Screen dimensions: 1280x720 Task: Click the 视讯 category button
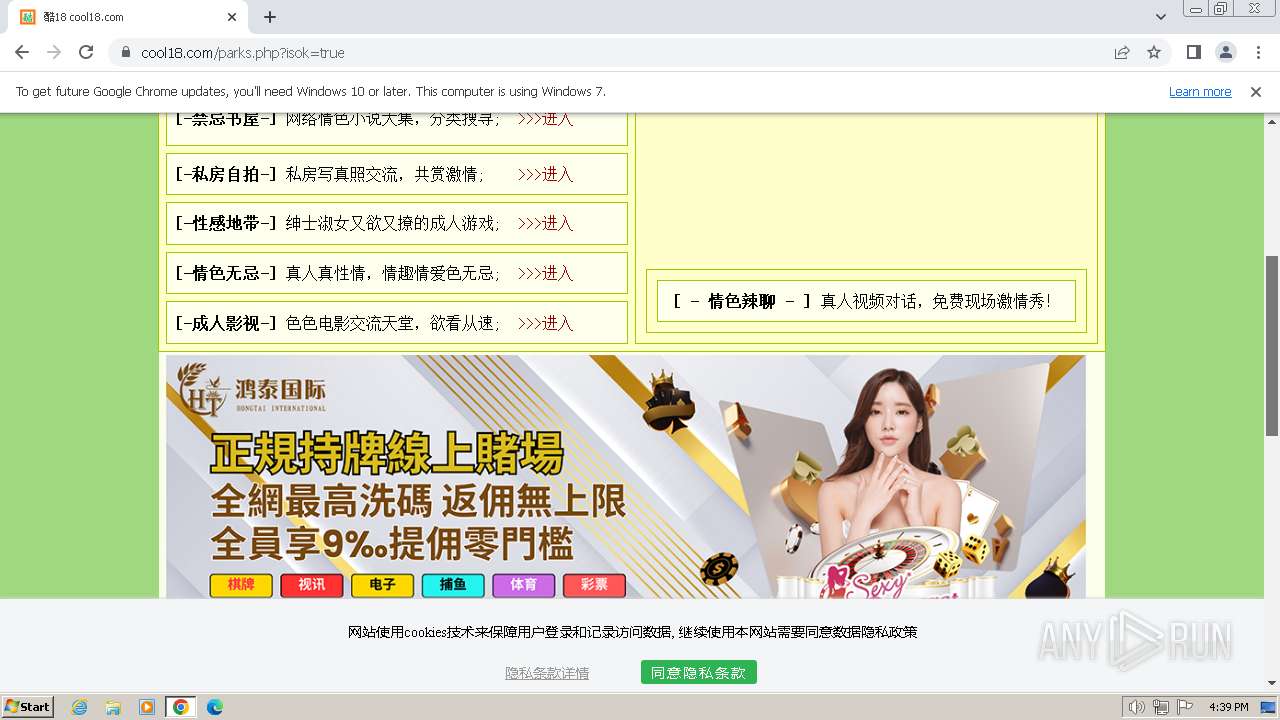click(x=312, y=585)
